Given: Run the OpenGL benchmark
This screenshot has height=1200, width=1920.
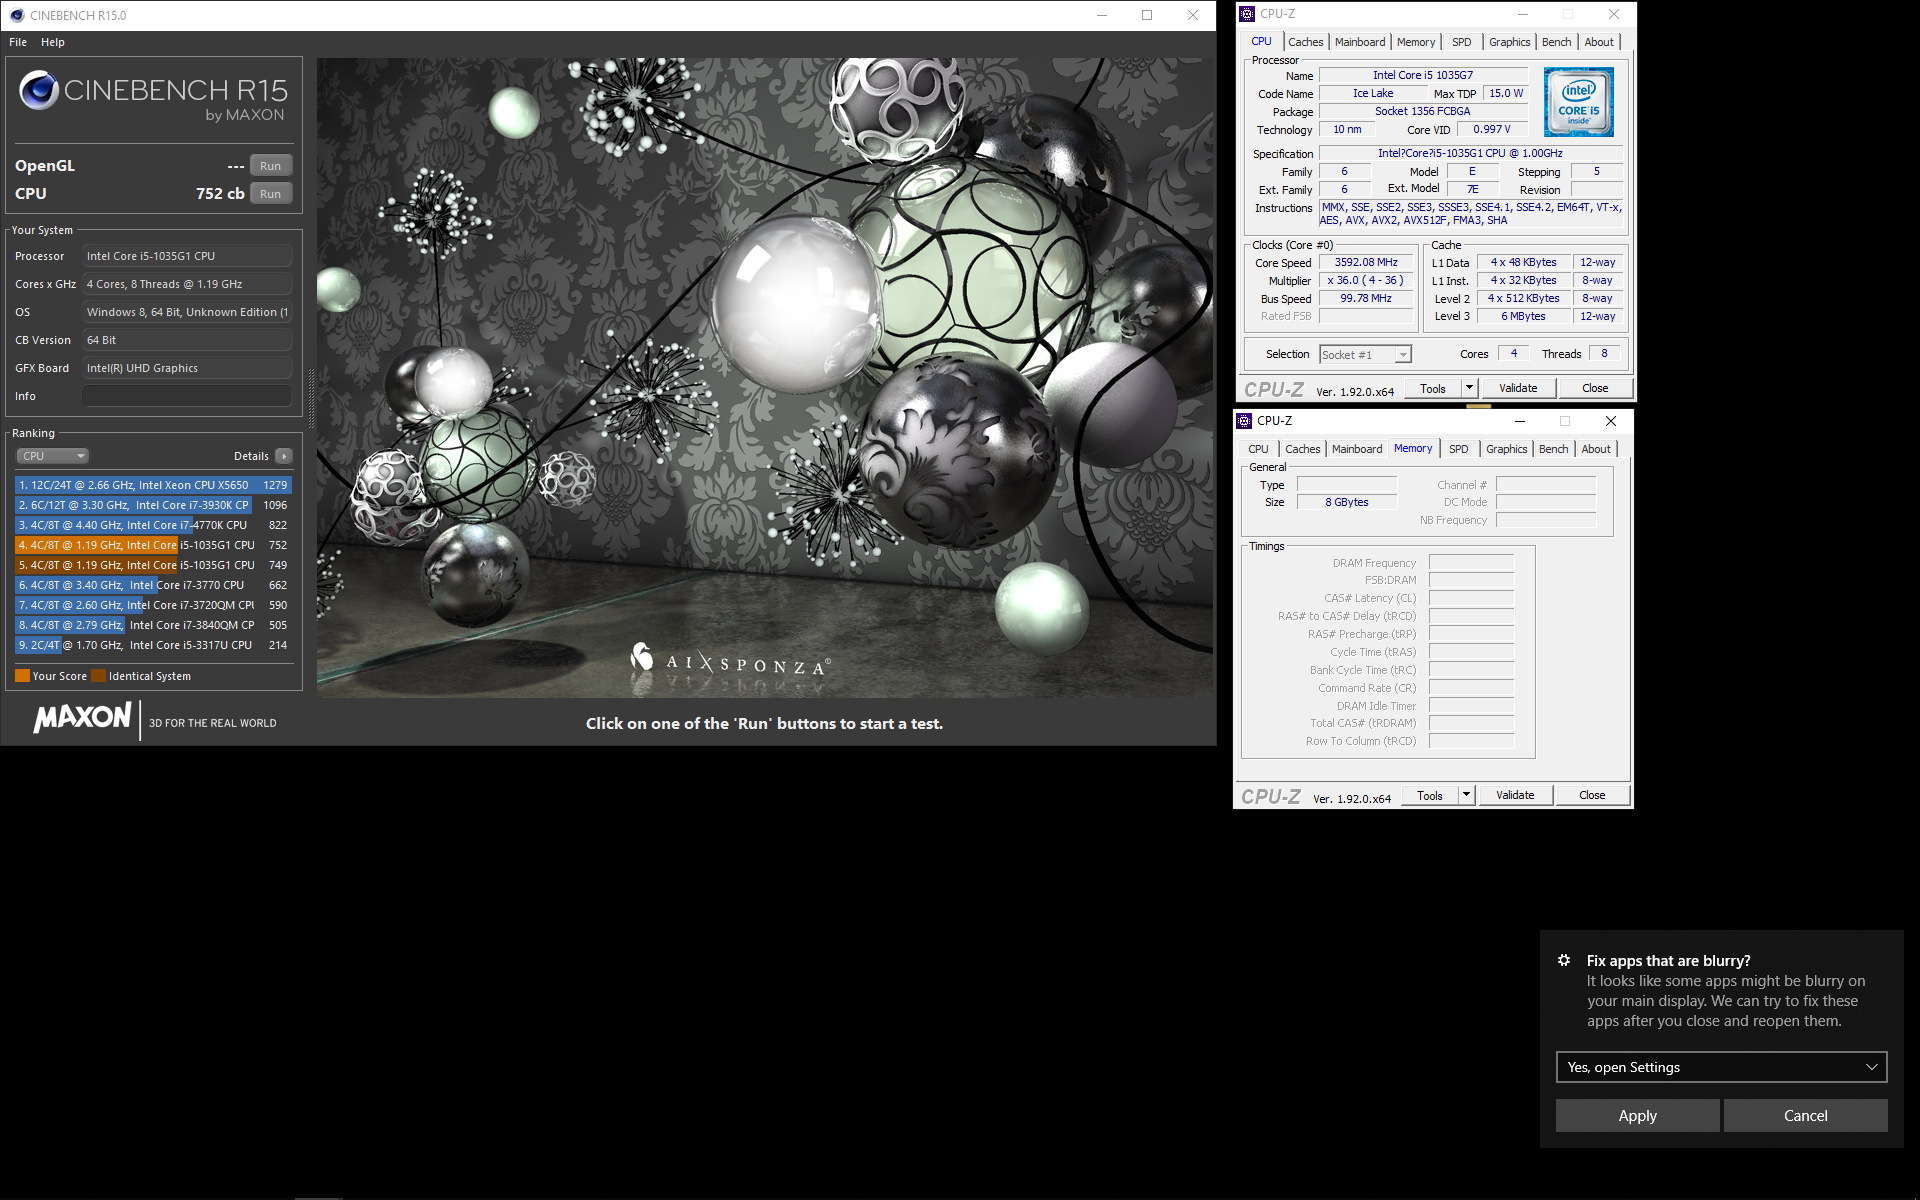Looking at the screenshot, I should [x=270, y=166].
